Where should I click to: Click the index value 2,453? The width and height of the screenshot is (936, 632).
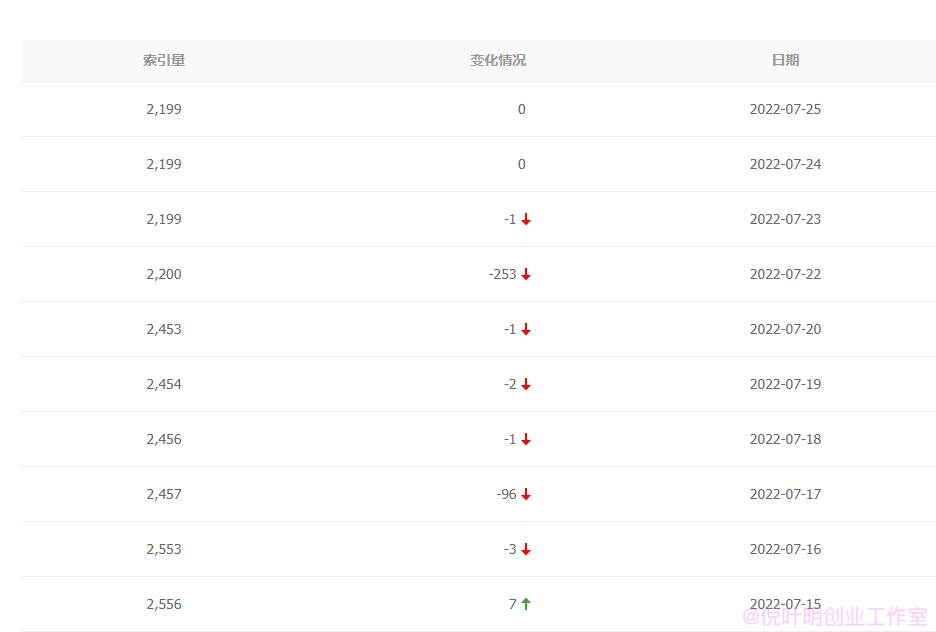point(164,329)
